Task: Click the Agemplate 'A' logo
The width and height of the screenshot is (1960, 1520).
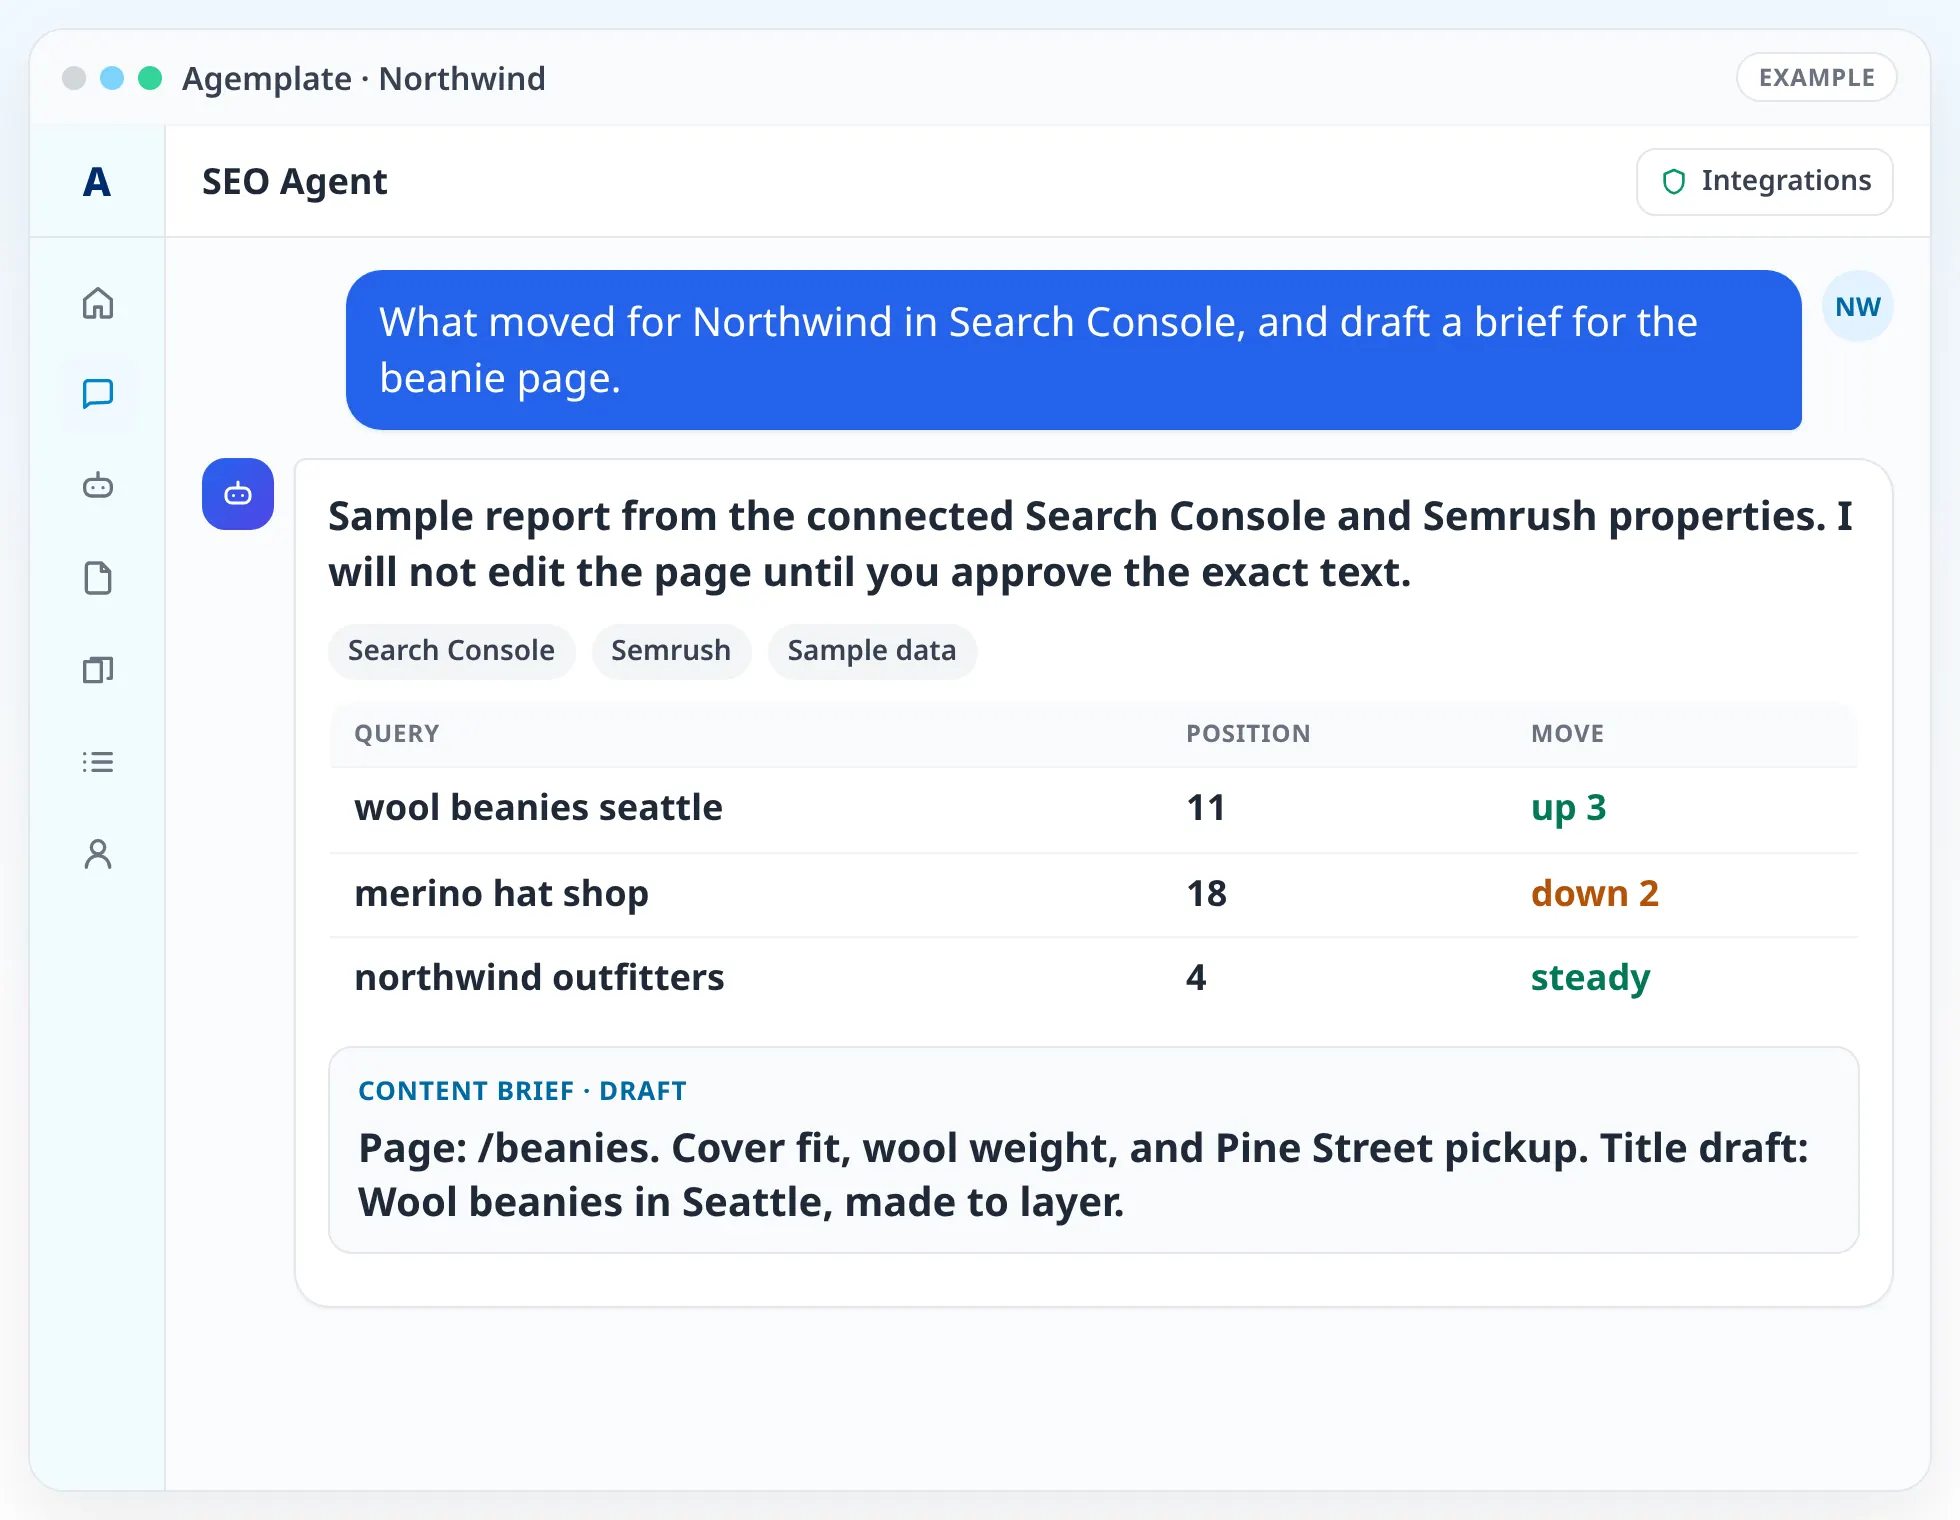Action: click(x=97, y=182)
